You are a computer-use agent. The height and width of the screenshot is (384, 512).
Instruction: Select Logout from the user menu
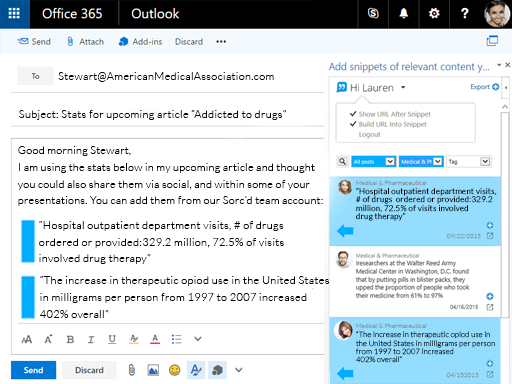[369, 134]
